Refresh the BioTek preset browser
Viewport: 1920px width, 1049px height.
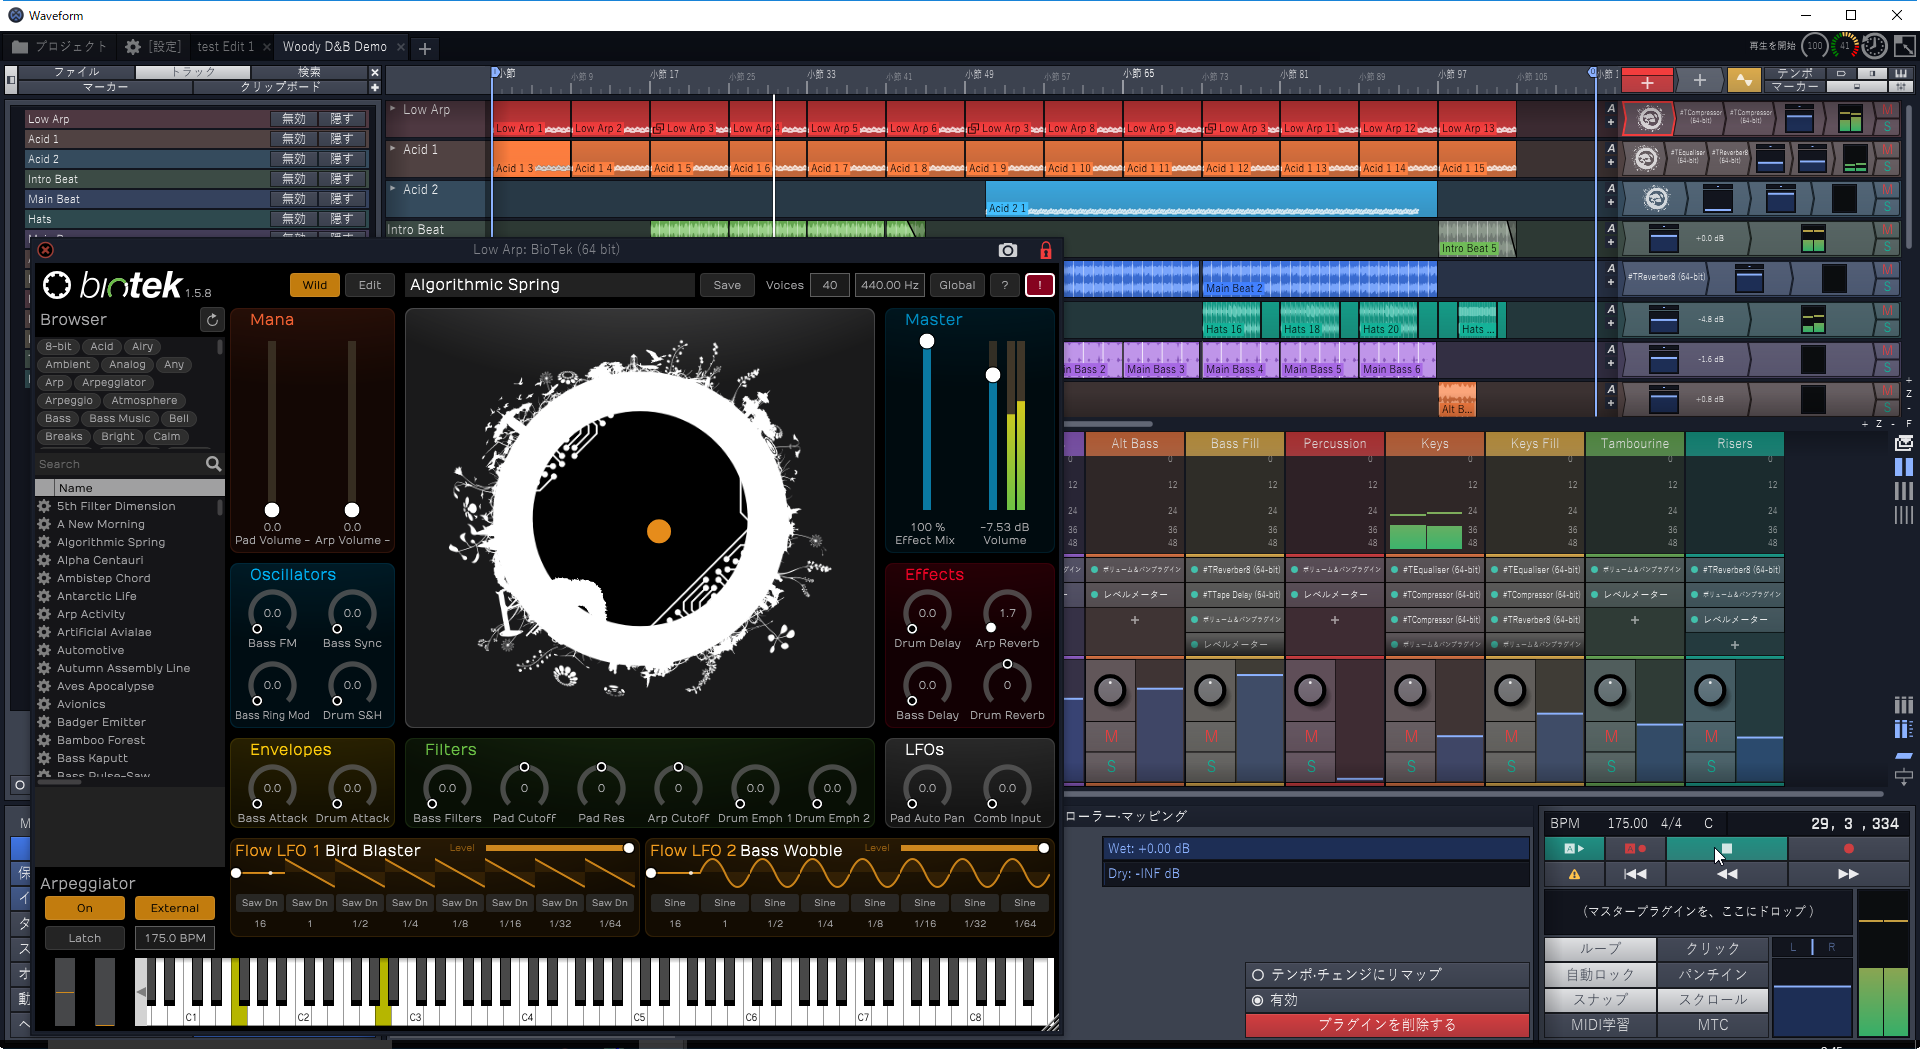(212, 320)
